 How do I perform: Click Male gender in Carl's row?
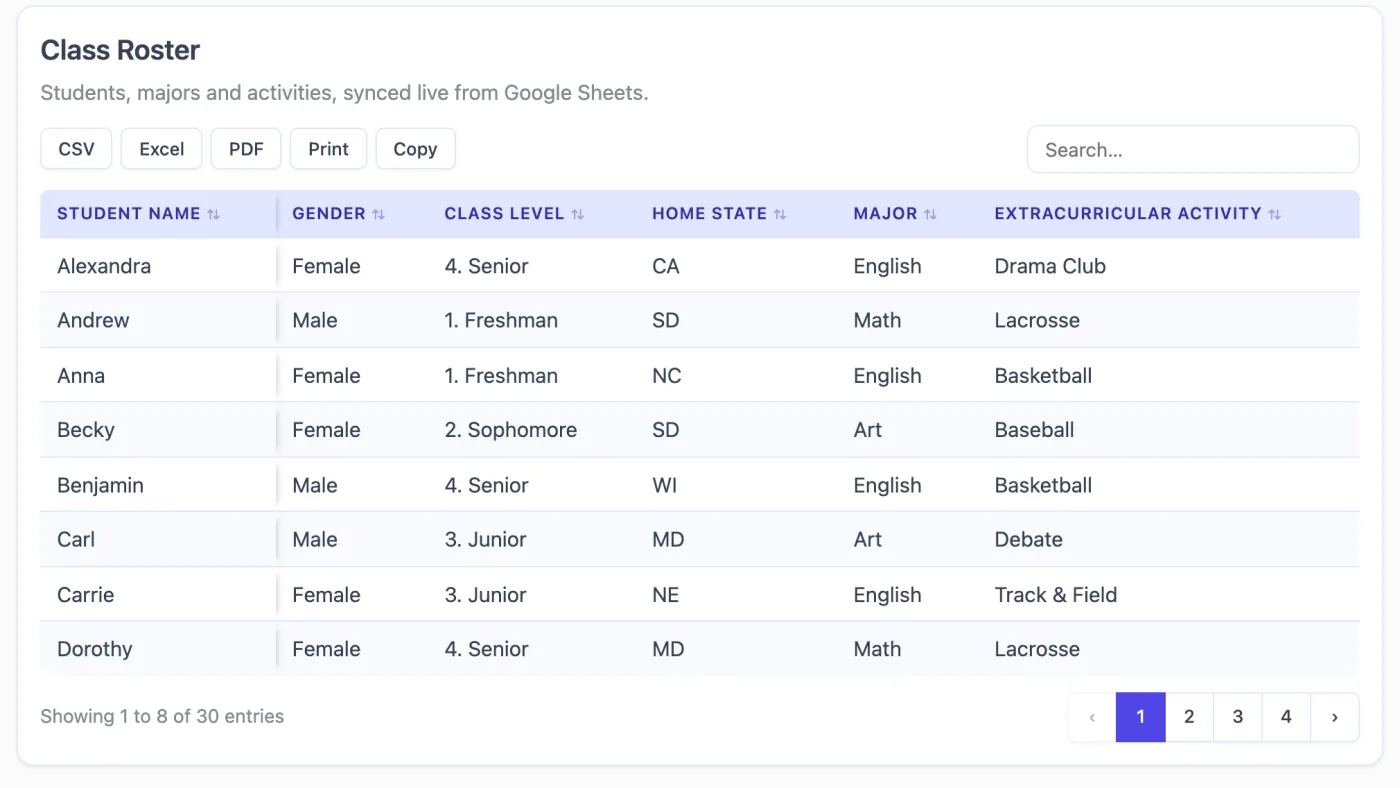(315, 540)
